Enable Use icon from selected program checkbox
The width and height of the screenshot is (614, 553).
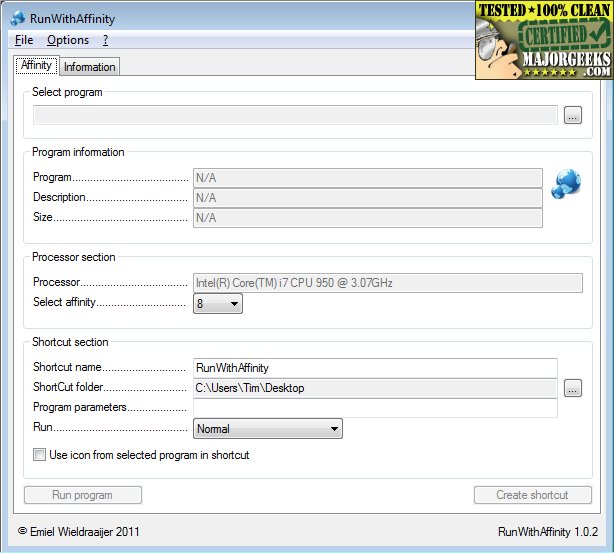click(x=39, y=455)
